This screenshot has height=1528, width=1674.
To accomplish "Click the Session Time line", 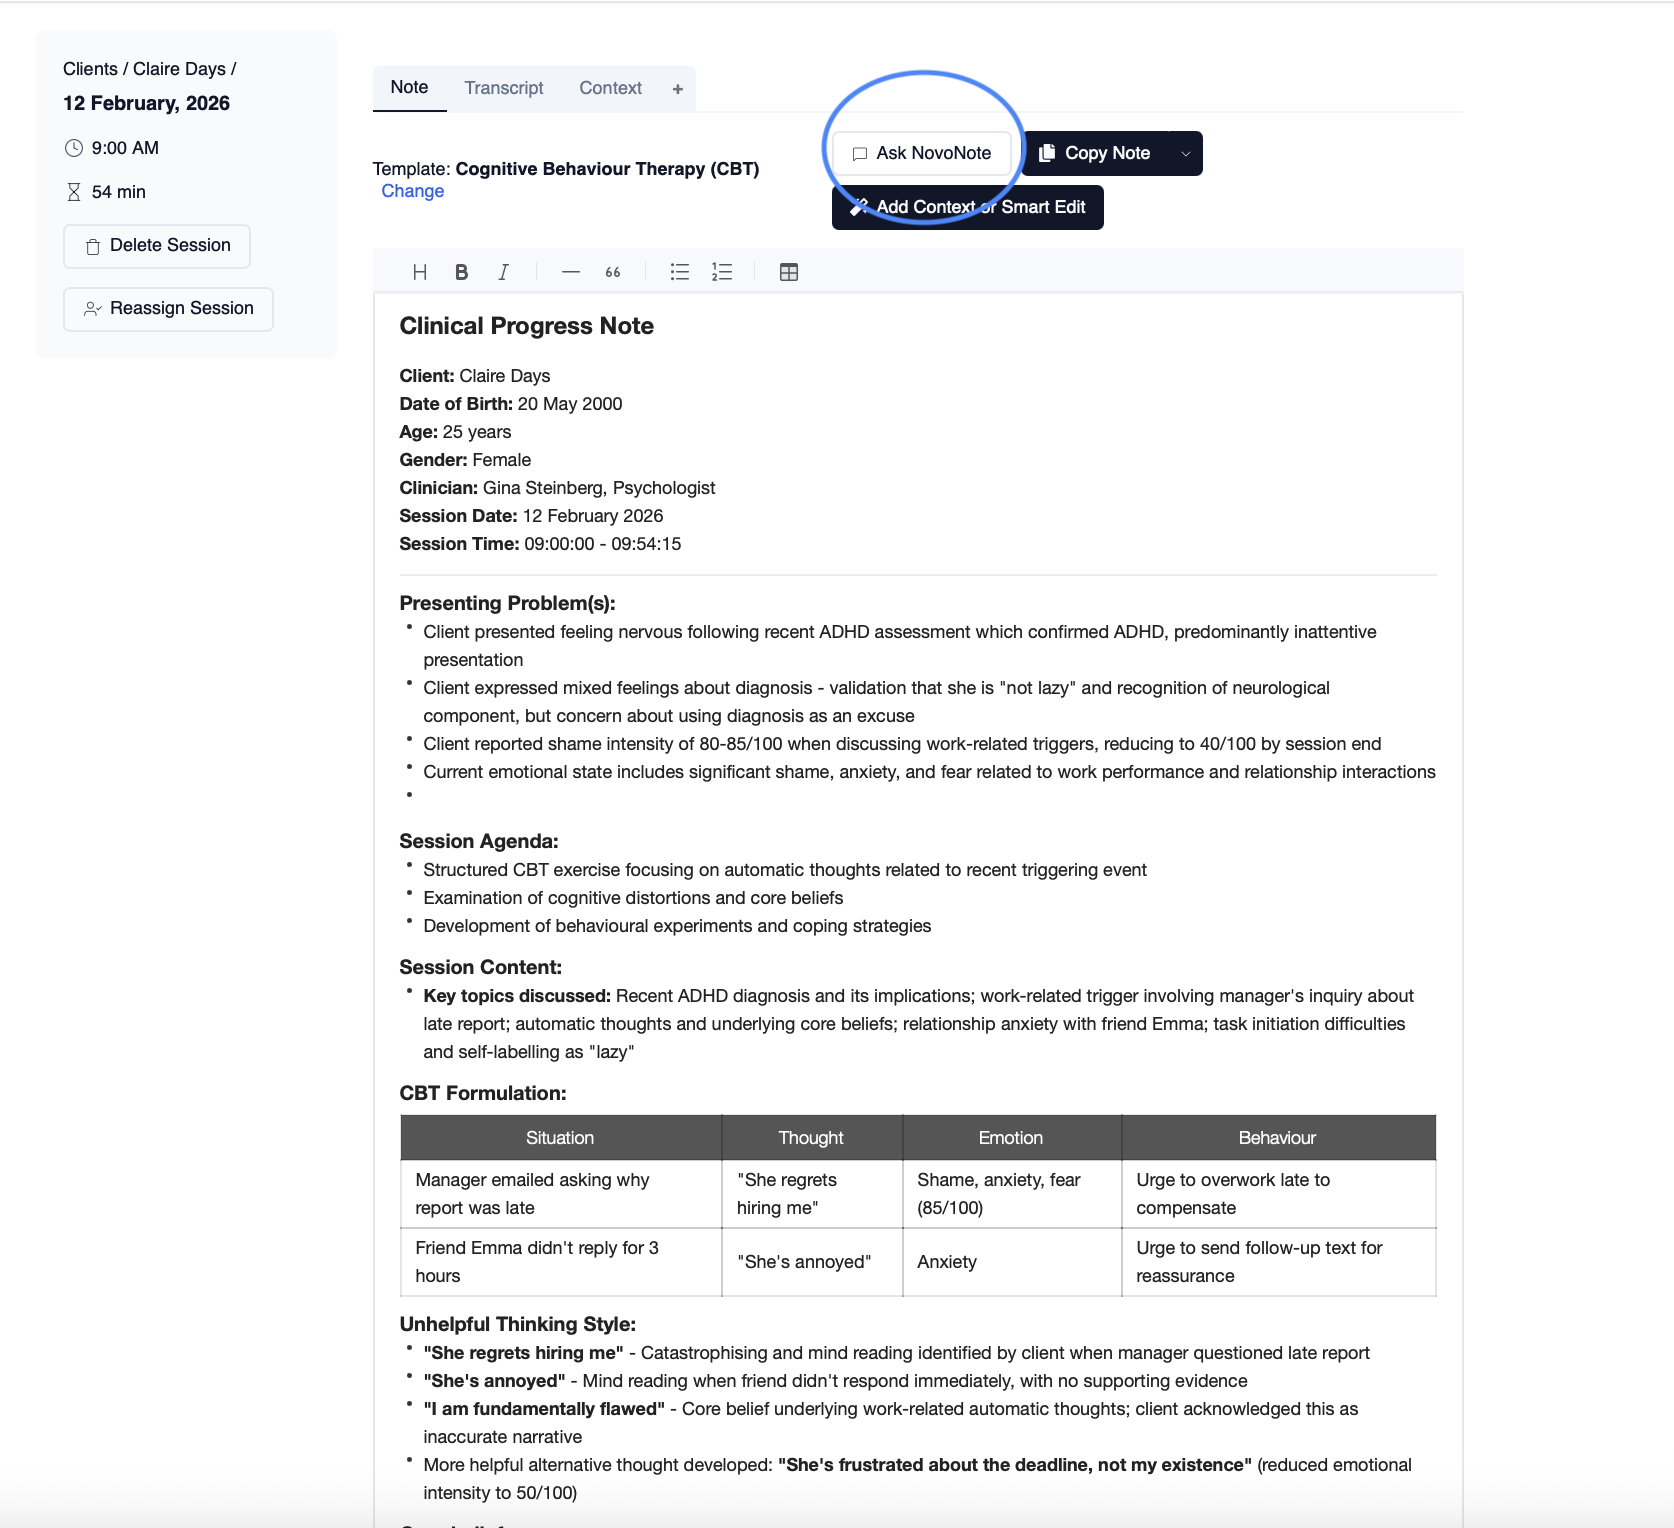I will click(540, 544).
